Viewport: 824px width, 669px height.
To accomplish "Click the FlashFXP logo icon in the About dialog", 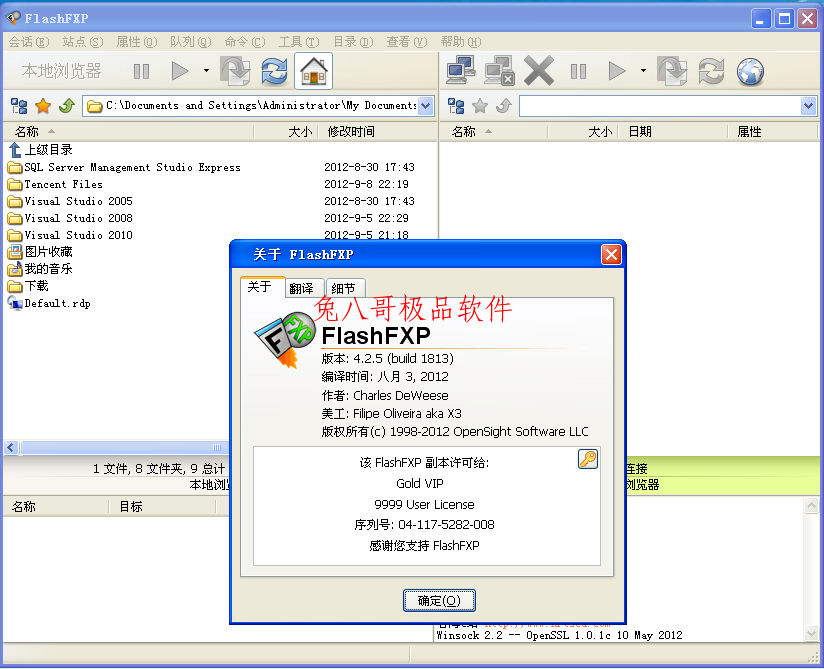I will click(x=285, y=339).
